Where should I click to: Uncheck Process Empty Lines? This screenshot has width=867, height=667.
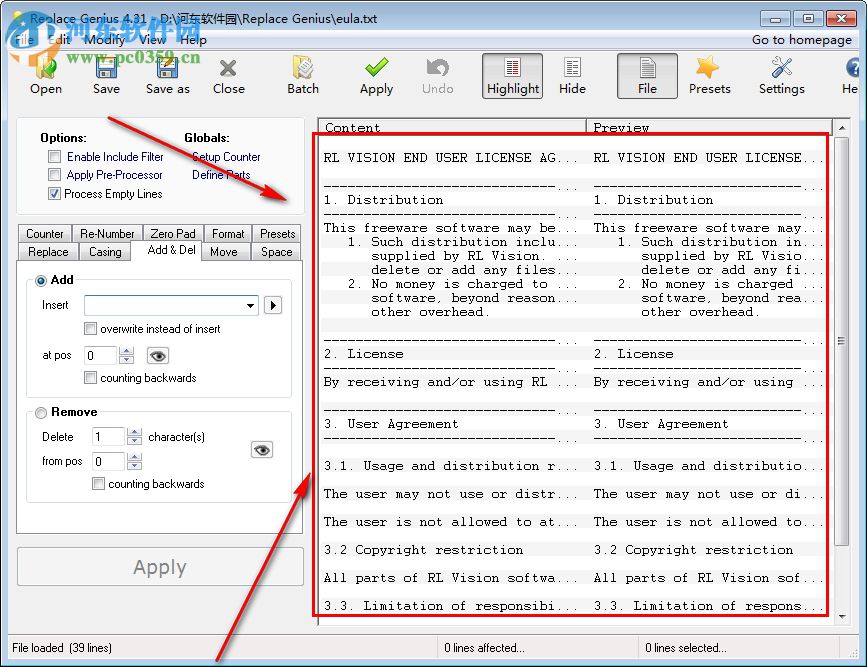click(54, 194)
